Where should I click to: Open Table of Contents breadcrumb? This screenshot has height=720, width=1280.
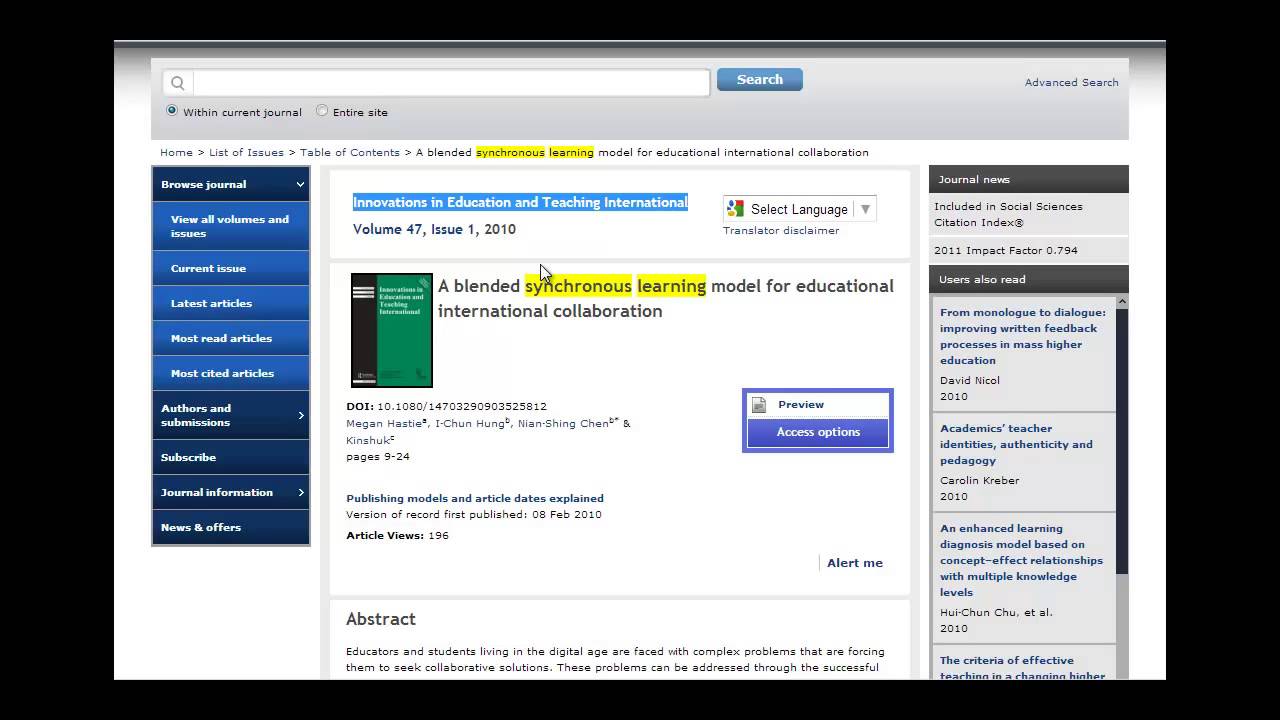(350, 153)
